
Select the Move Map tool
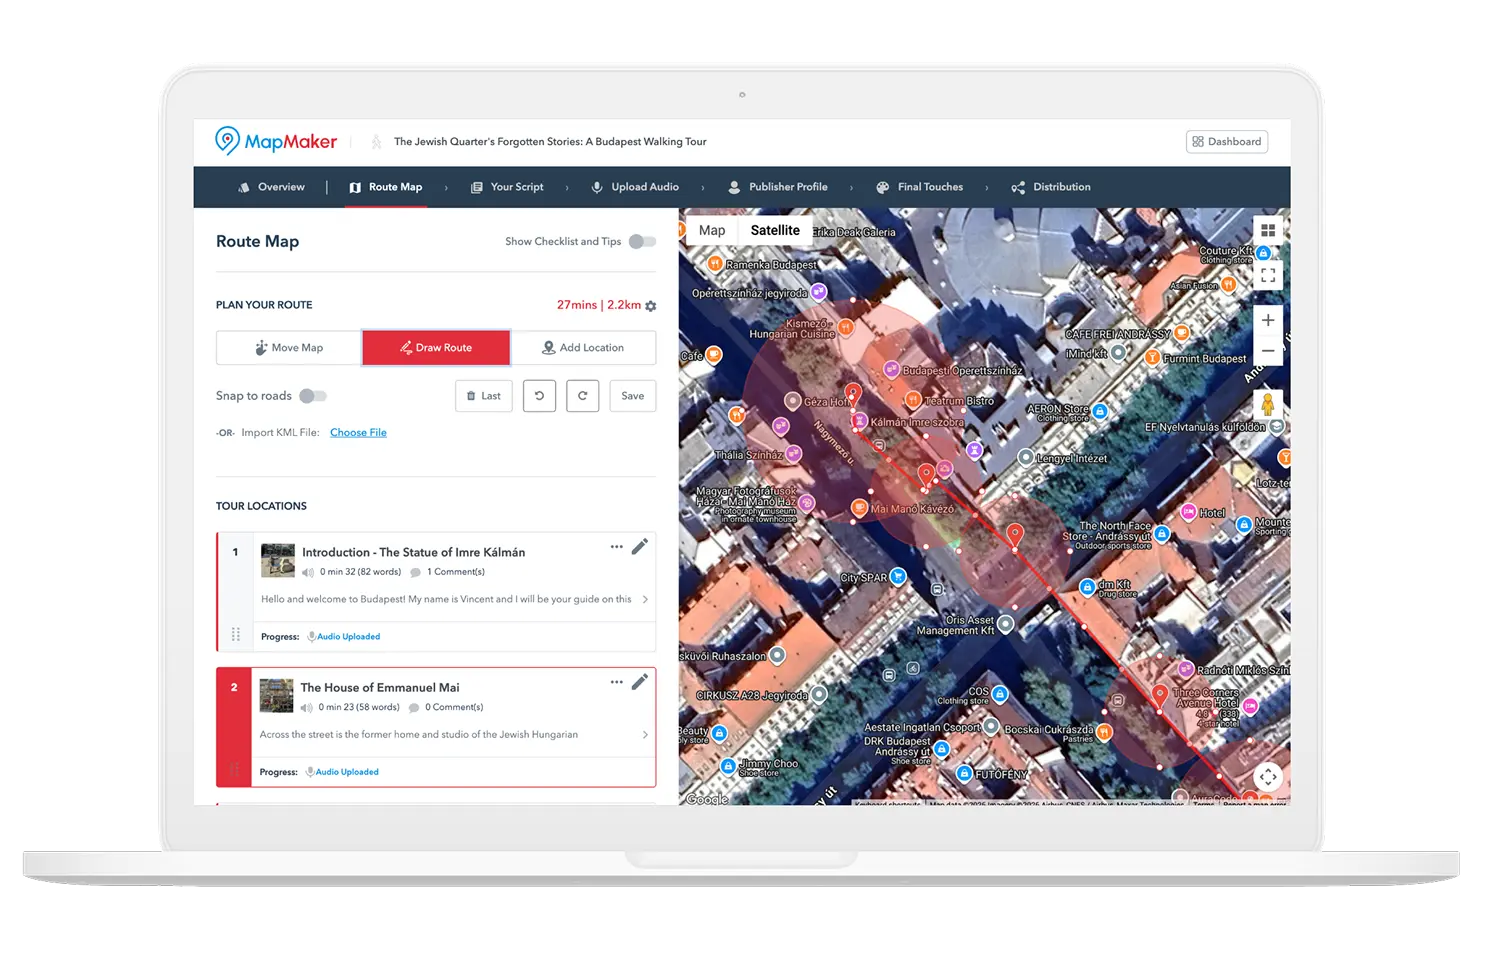click(289, 348)
